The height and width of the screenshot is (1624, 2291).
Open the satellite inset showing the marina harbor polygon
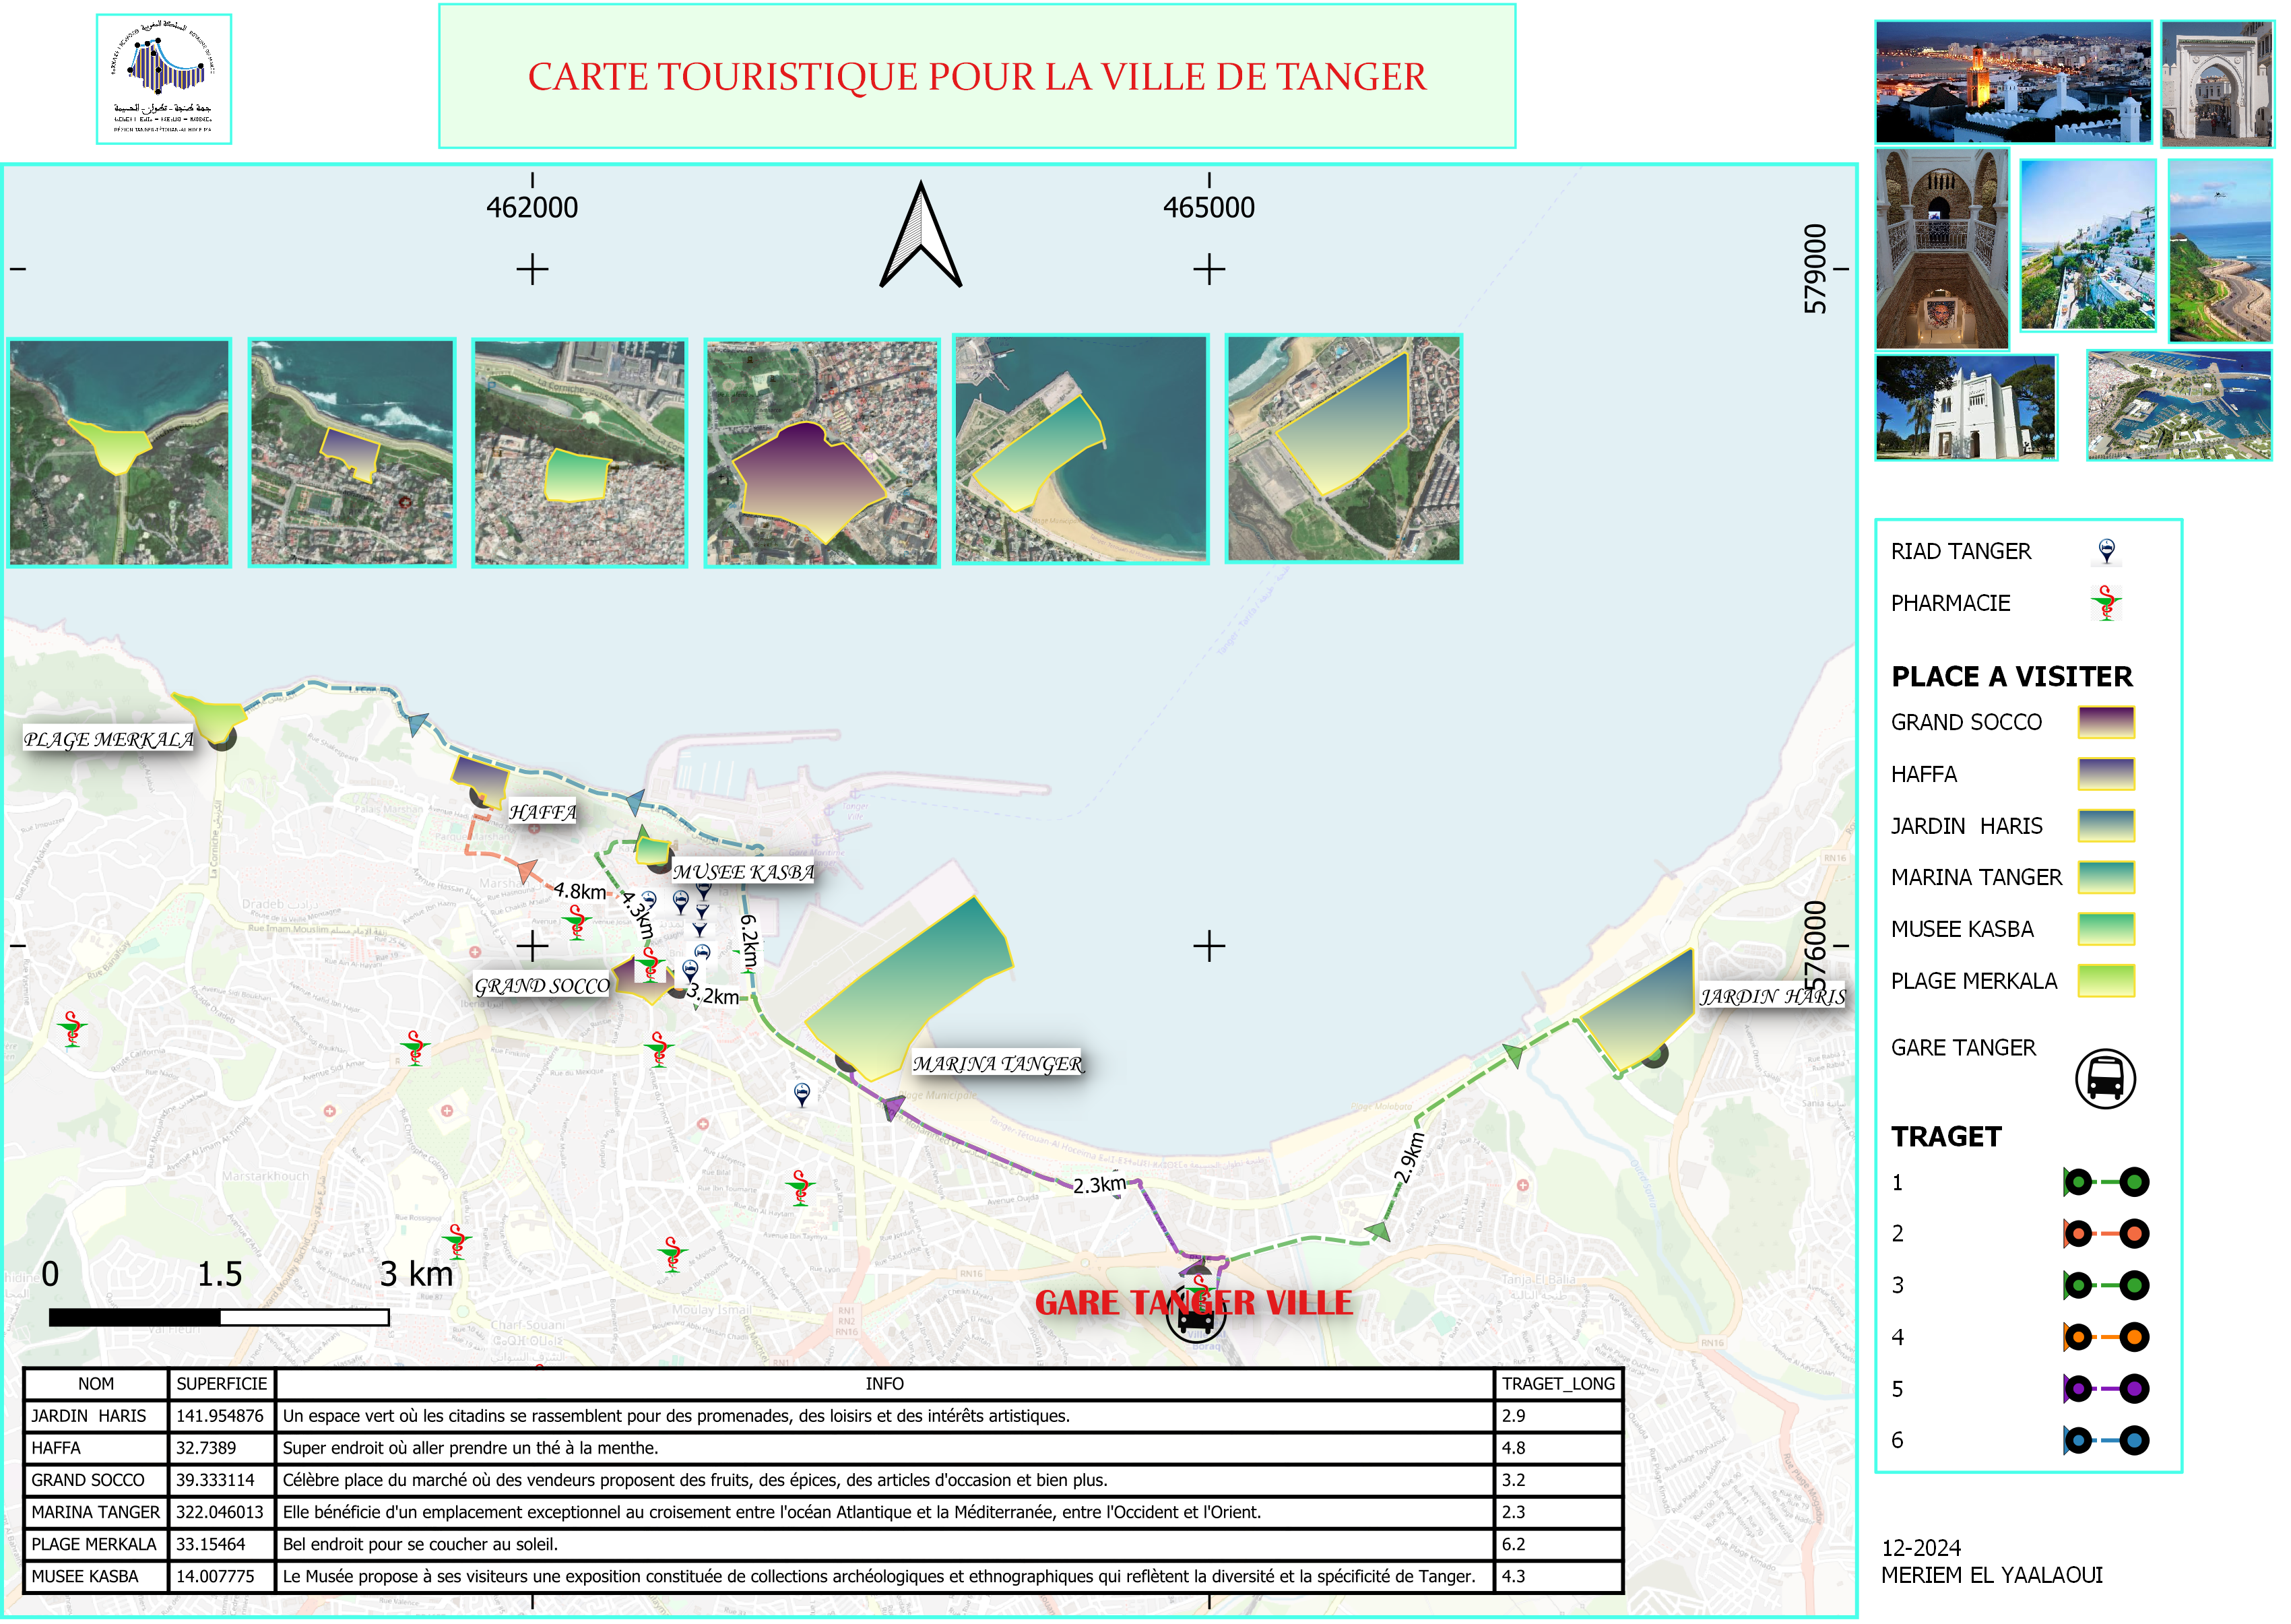click(1081, 449)
